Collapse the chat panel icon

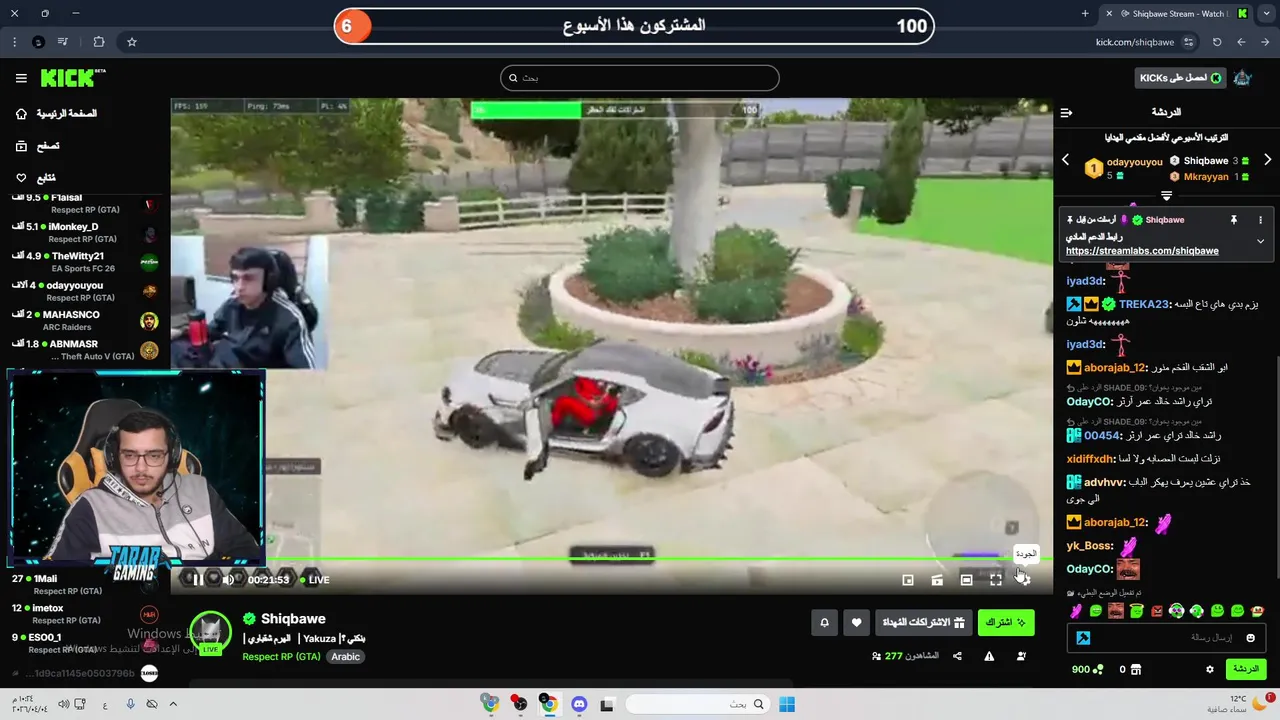point(1066,113)
